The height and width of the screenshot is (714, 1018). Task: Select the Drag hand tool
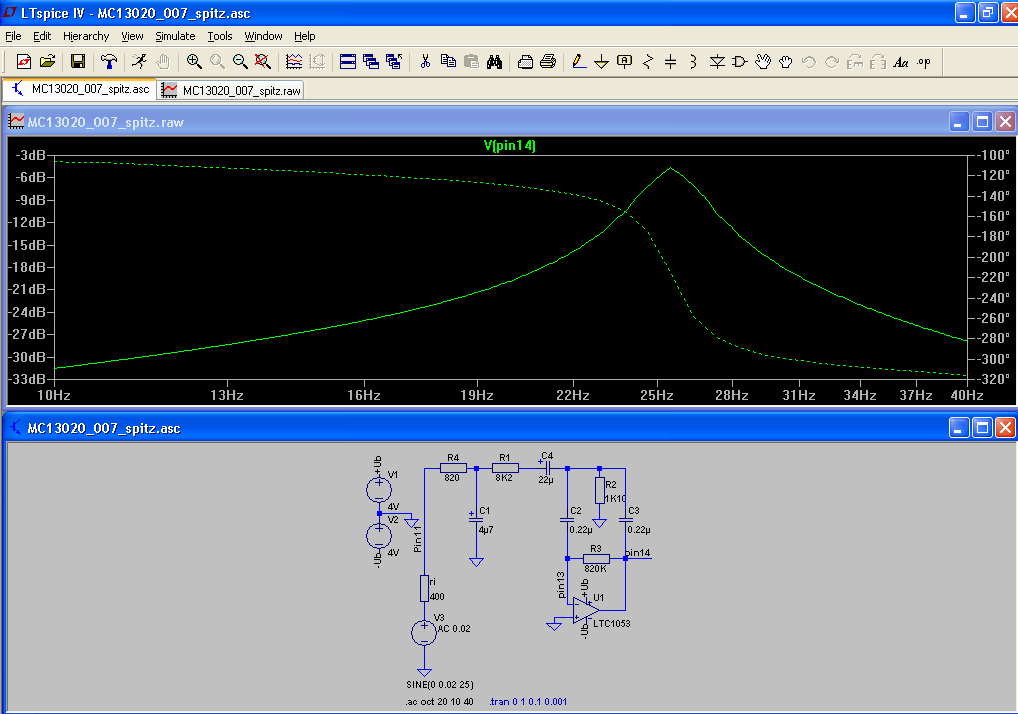coord(786,62)
